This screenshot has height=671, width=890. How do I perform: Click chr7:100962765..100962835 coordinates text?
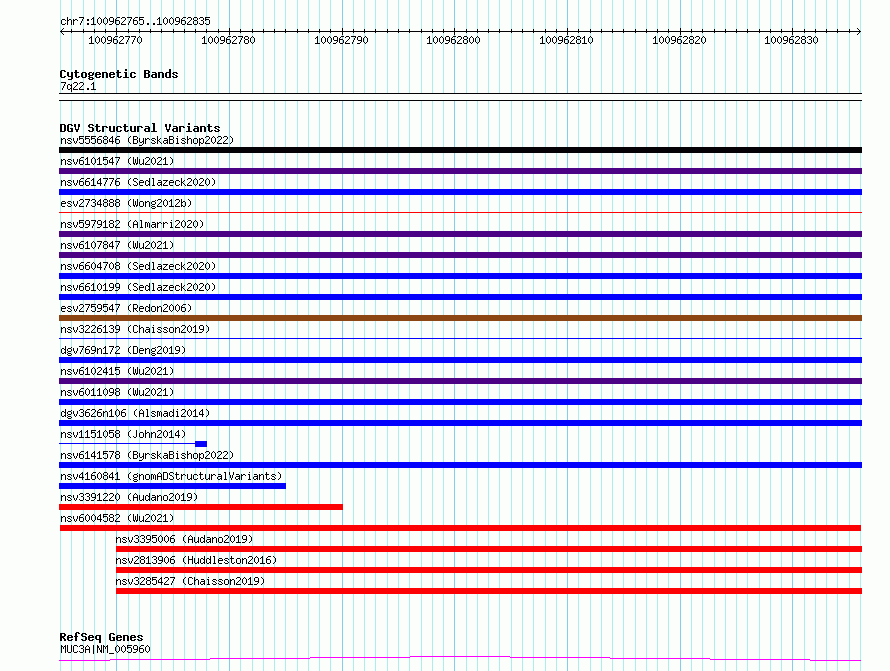click(135, 22)
